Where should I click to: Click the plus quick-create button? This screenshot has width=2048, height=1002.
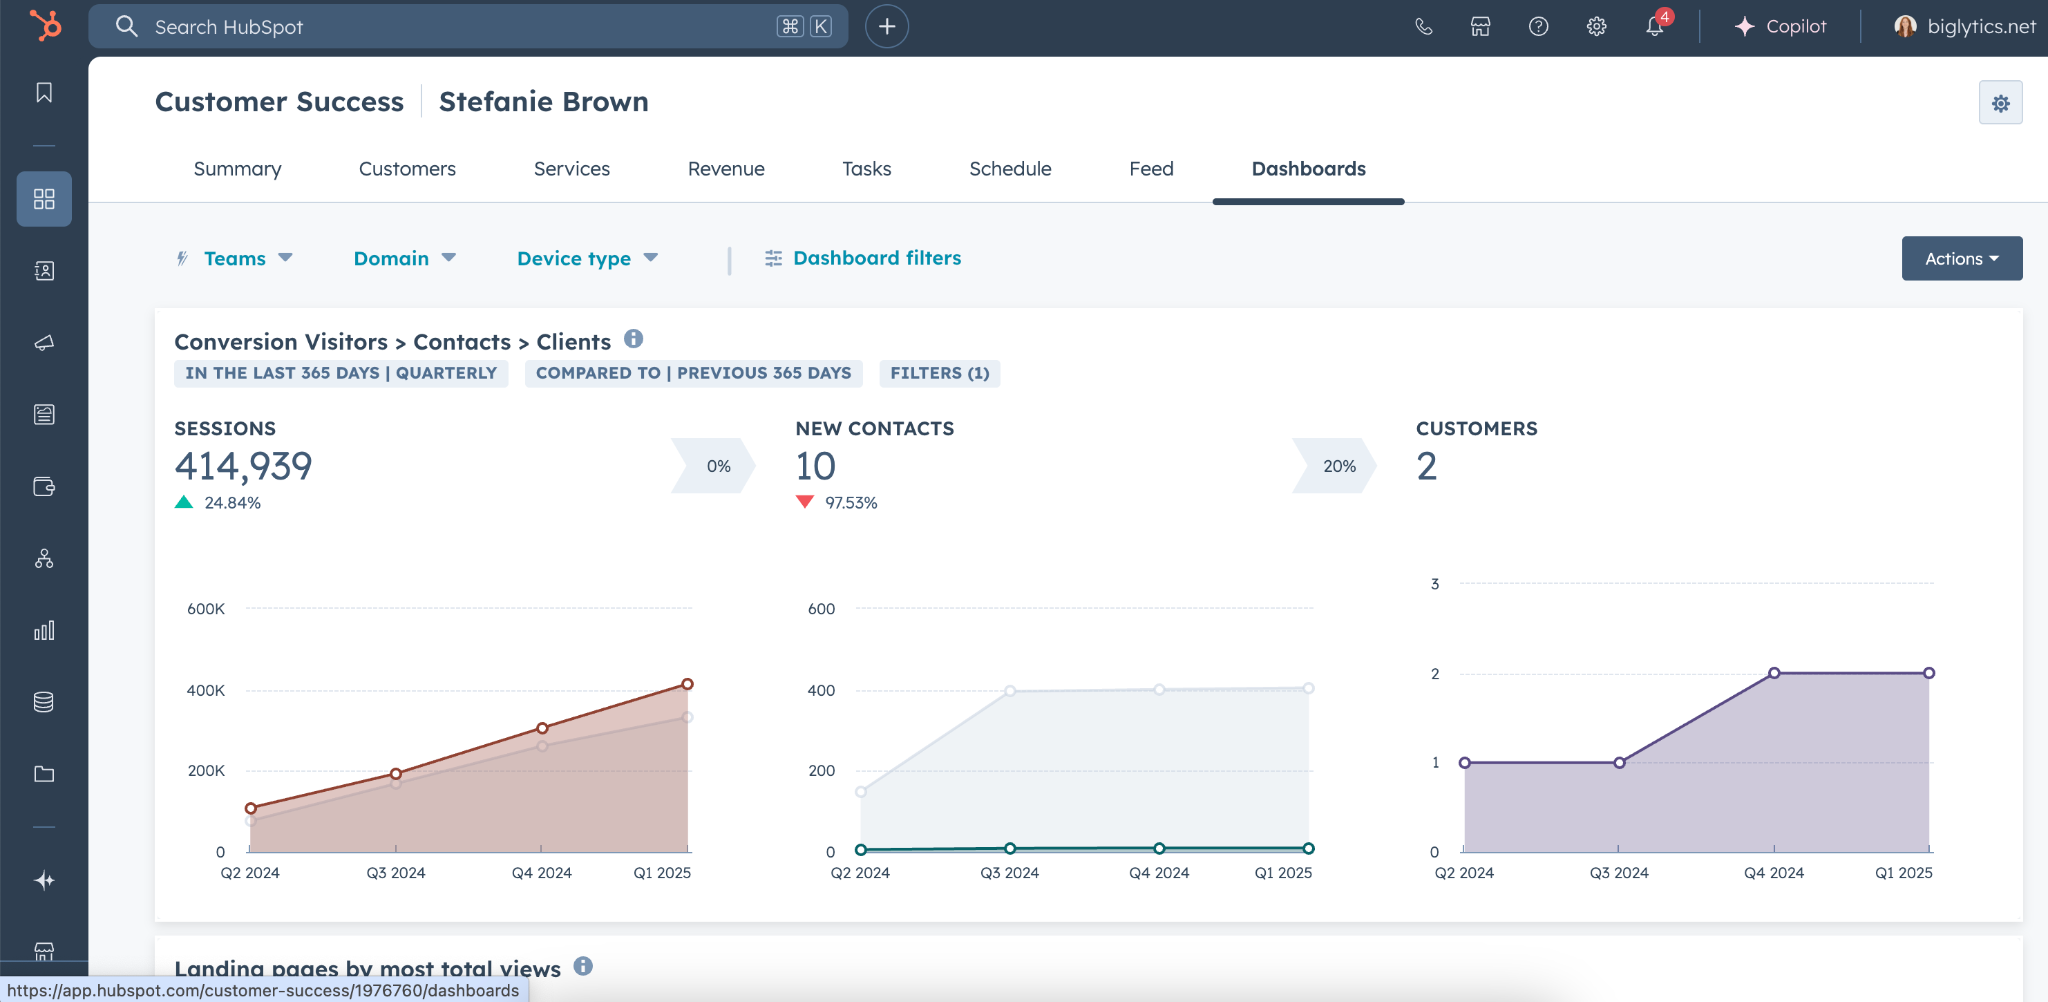(x=887, y=27)
